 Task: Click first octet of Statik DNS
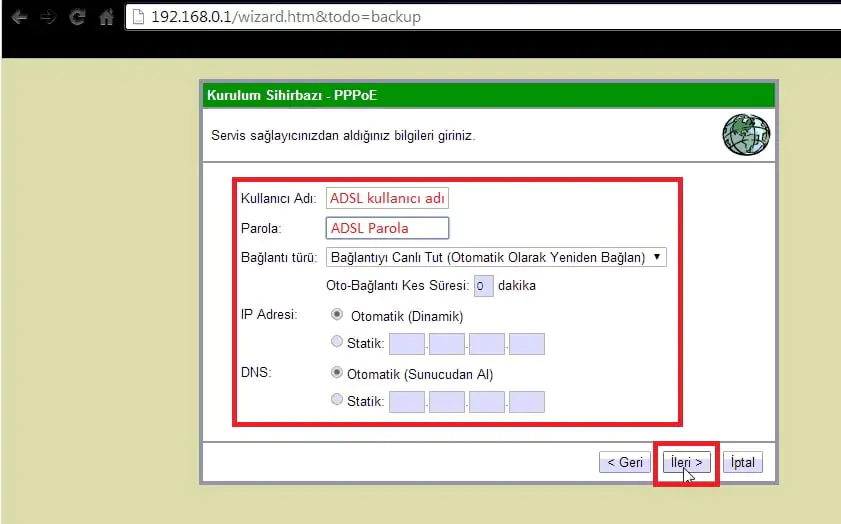click(407, 402)
